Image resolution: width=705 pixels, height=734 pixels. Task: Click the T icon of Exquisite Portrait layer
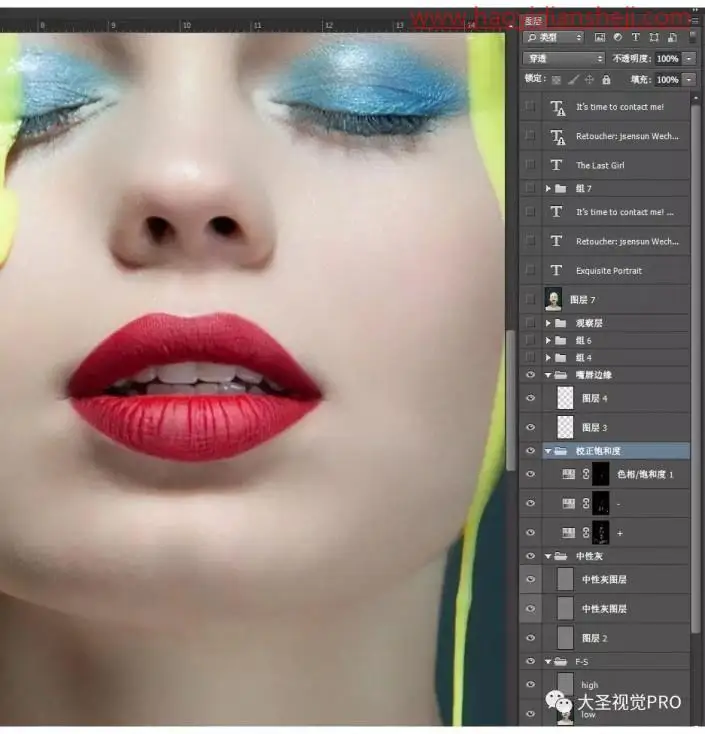556,270
